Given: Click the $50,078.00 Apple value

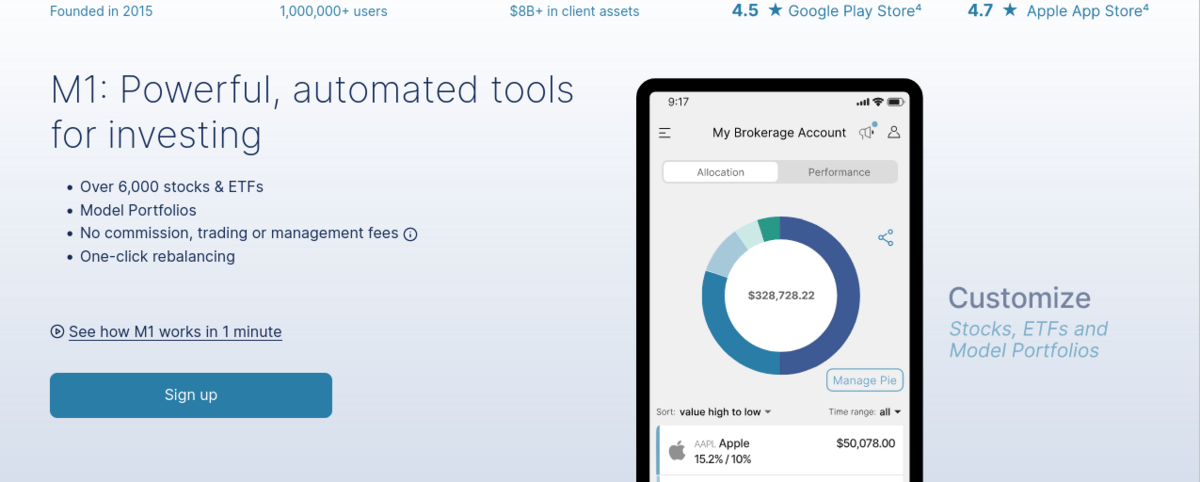Looking at the screenshot, I should point(865,443).
